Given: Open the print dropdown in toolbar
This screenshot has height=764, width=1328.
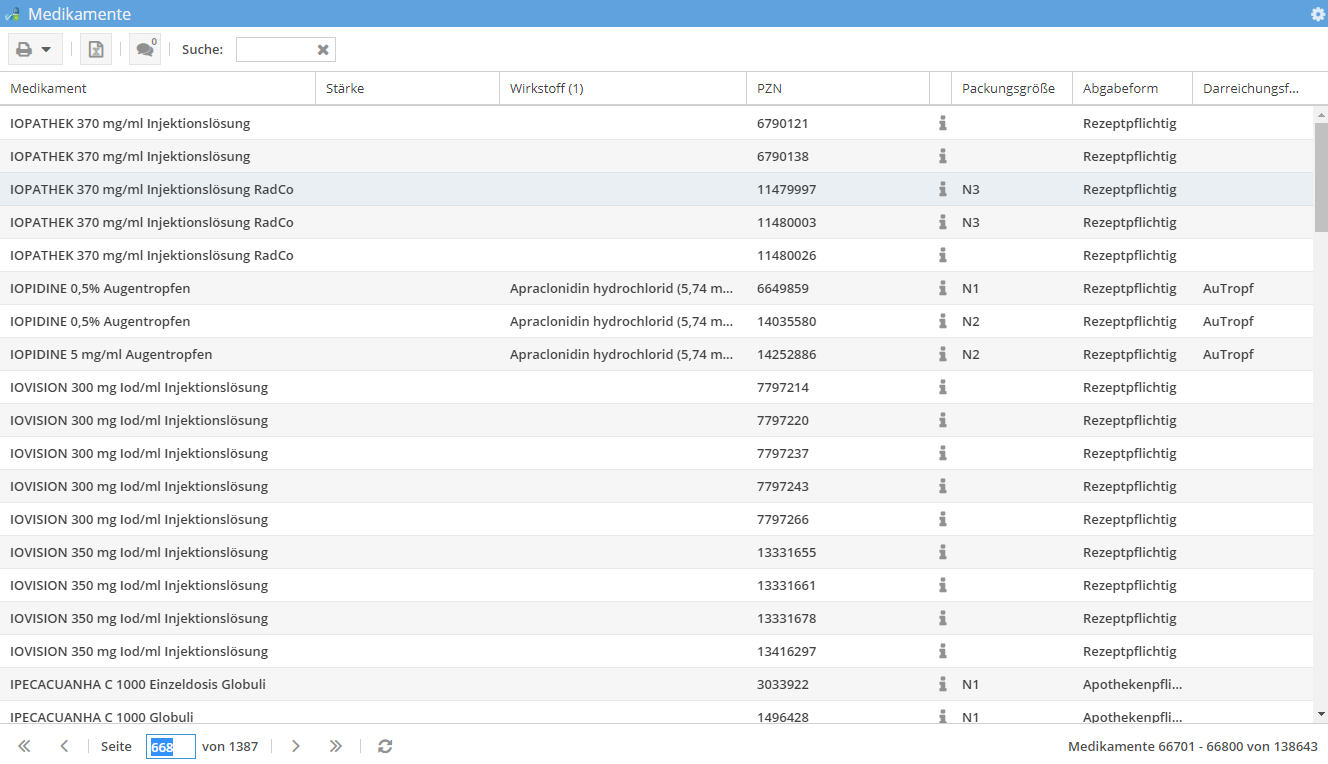Looking at the screenshot, I should [35, 49].
